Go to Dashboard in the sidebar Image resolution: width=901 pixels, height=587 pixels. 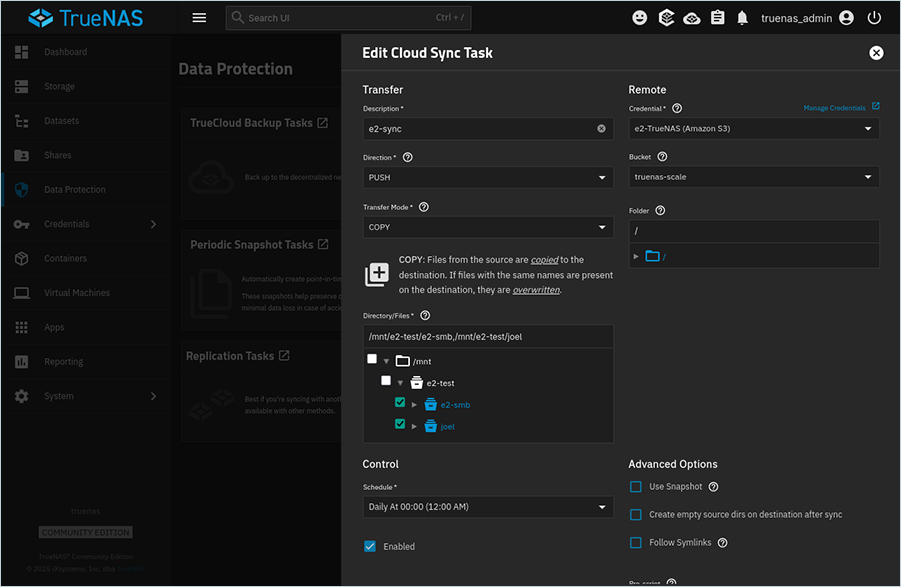pyautogui.click(x=65, y=52)
